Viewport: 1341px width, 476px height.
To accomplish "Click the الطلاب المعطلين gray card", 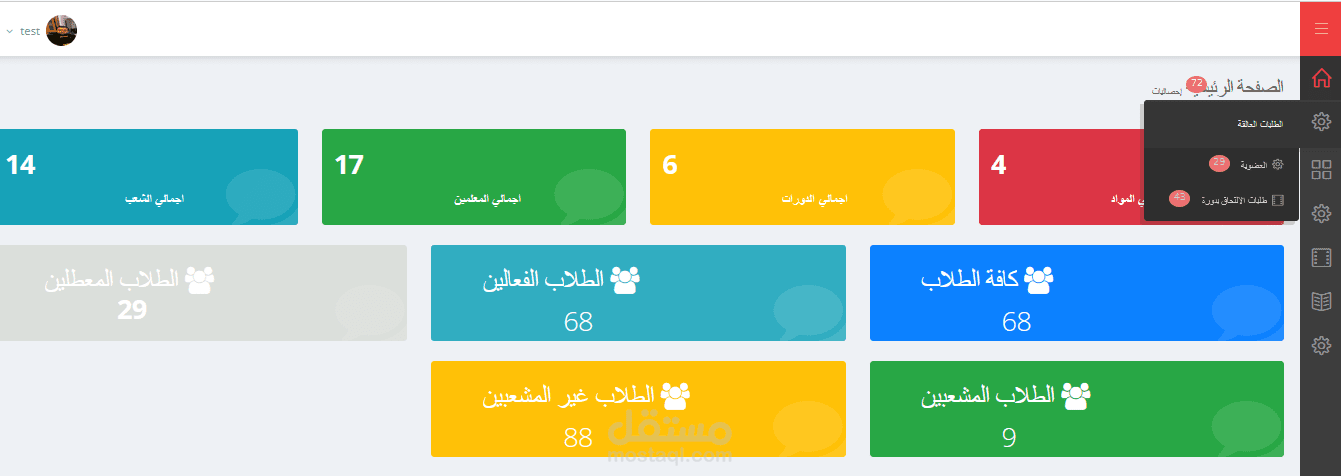I will point(203,293).
